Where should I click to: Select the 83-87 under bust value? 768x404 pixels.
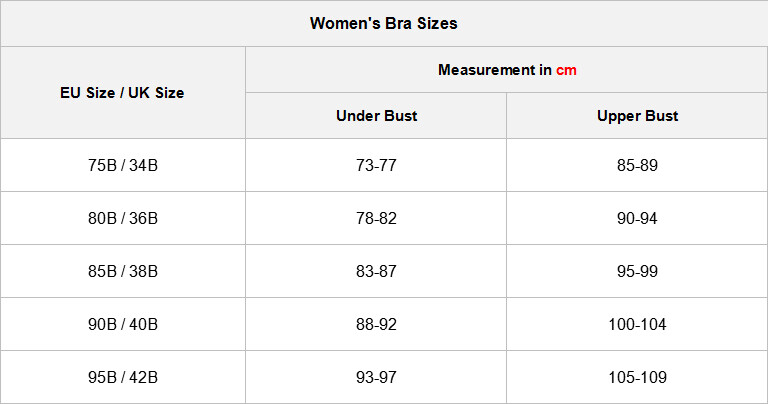point(376,271)
